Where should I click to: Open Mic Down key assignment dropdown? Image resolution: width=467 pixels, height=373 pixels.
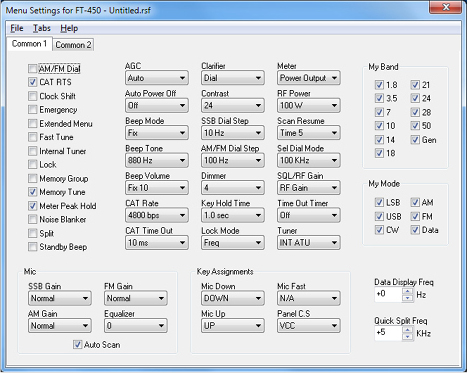point(233,298)
